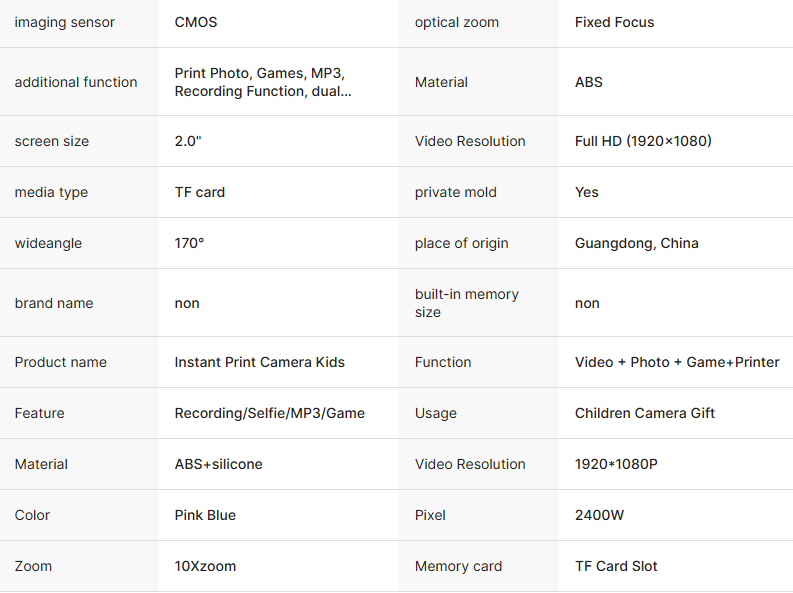Click the 'Fixed Focus' optical zoom value
Viewport: 793px width, 593px height.
coord(614,22)
